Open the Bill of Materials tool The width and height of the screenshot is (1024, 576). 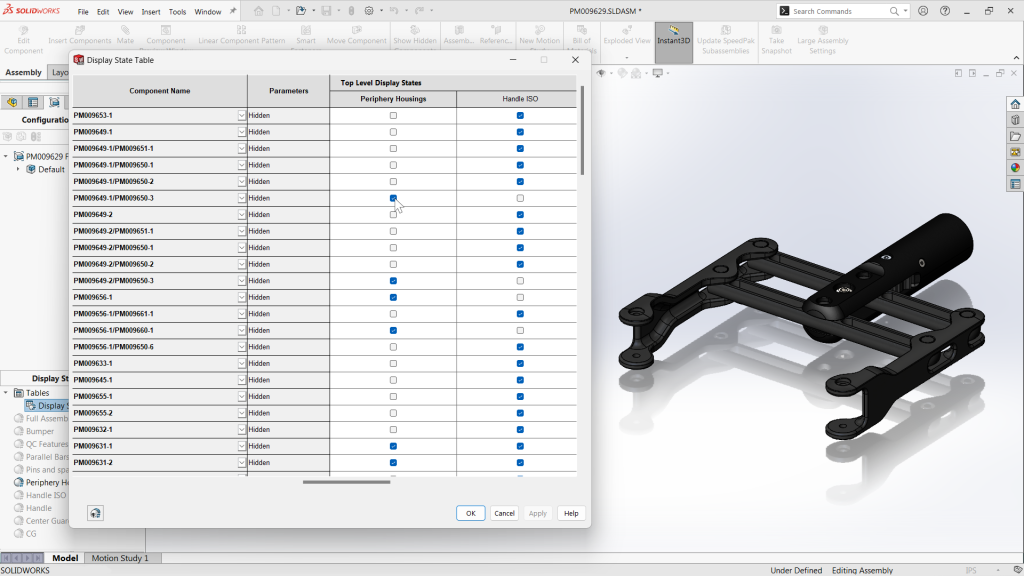point(583,33)
